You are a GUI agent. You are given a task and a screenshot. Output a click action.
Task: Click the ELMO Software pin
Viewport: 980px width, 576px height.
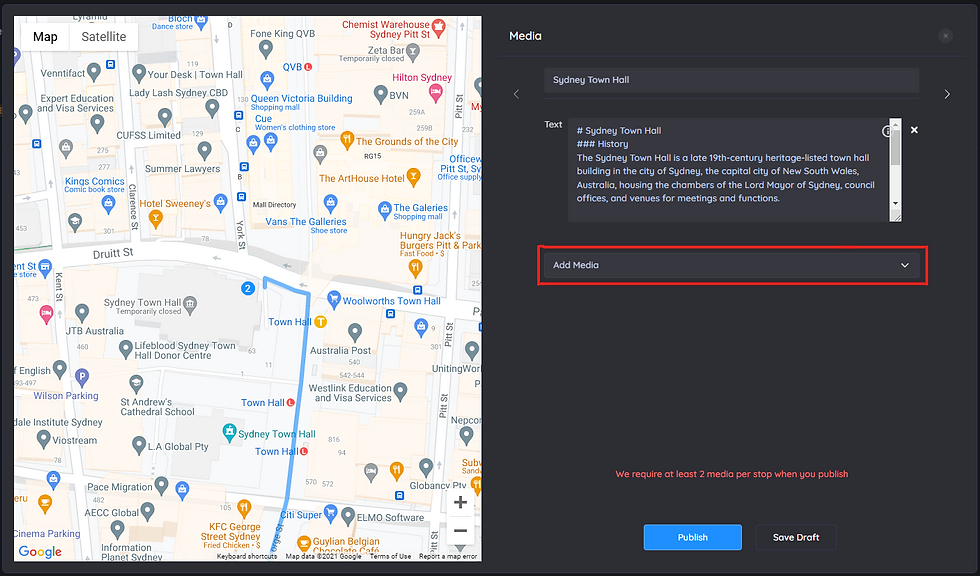coord(348,516)
